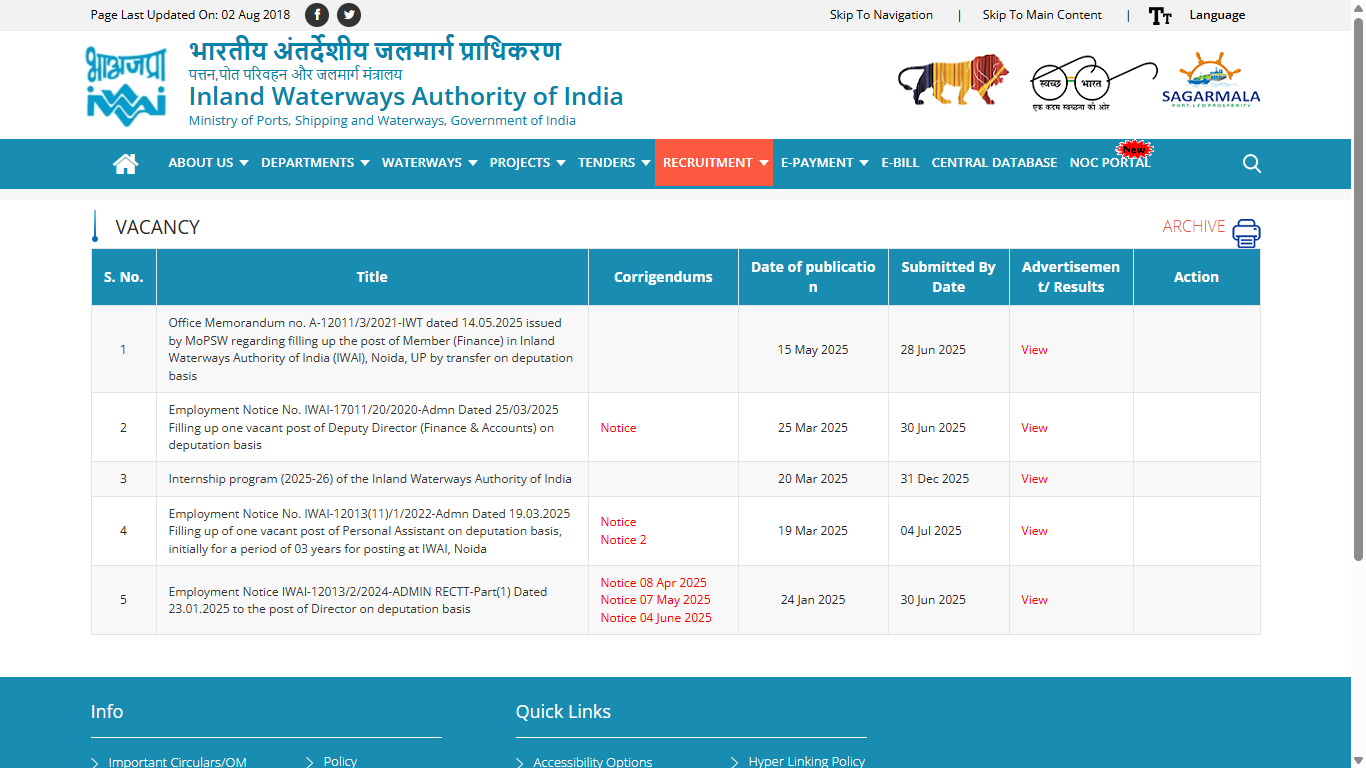Screen dimensions: 1366x768
Task: View advertisement for Internship program
Action: point(1034,479)
